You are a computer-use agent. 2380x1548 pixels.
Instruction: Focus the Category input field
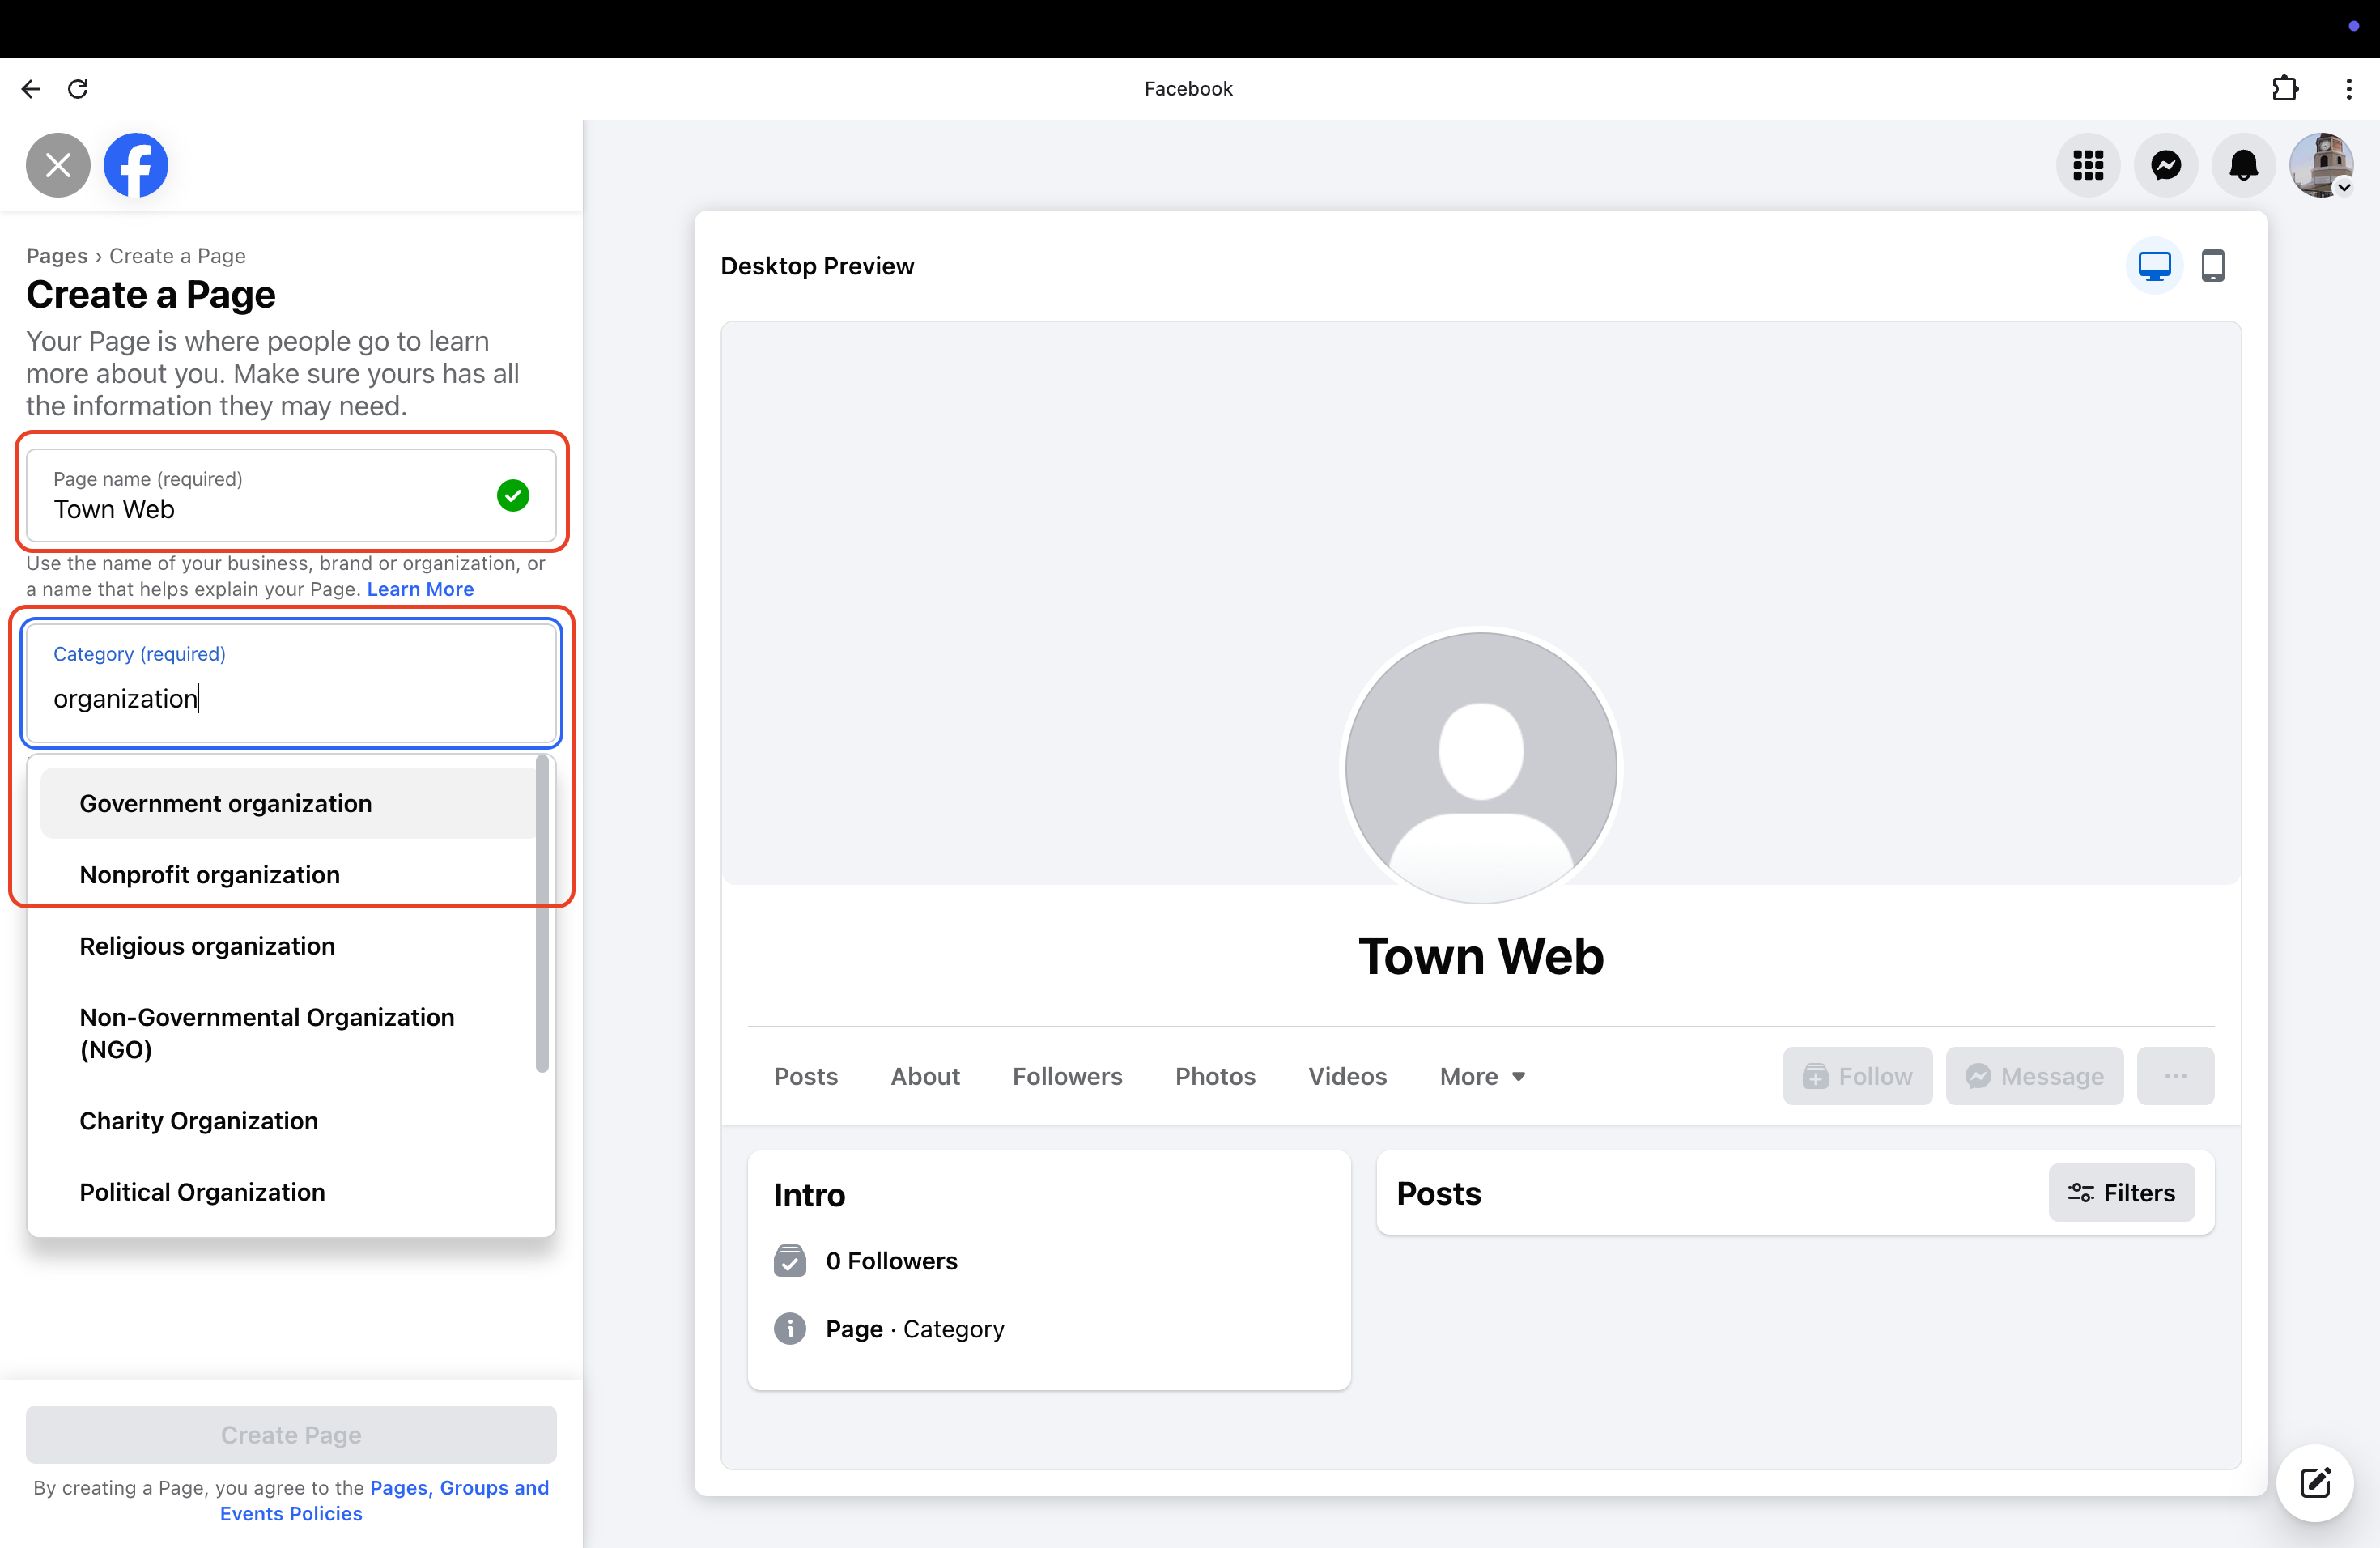click(291, 684)
